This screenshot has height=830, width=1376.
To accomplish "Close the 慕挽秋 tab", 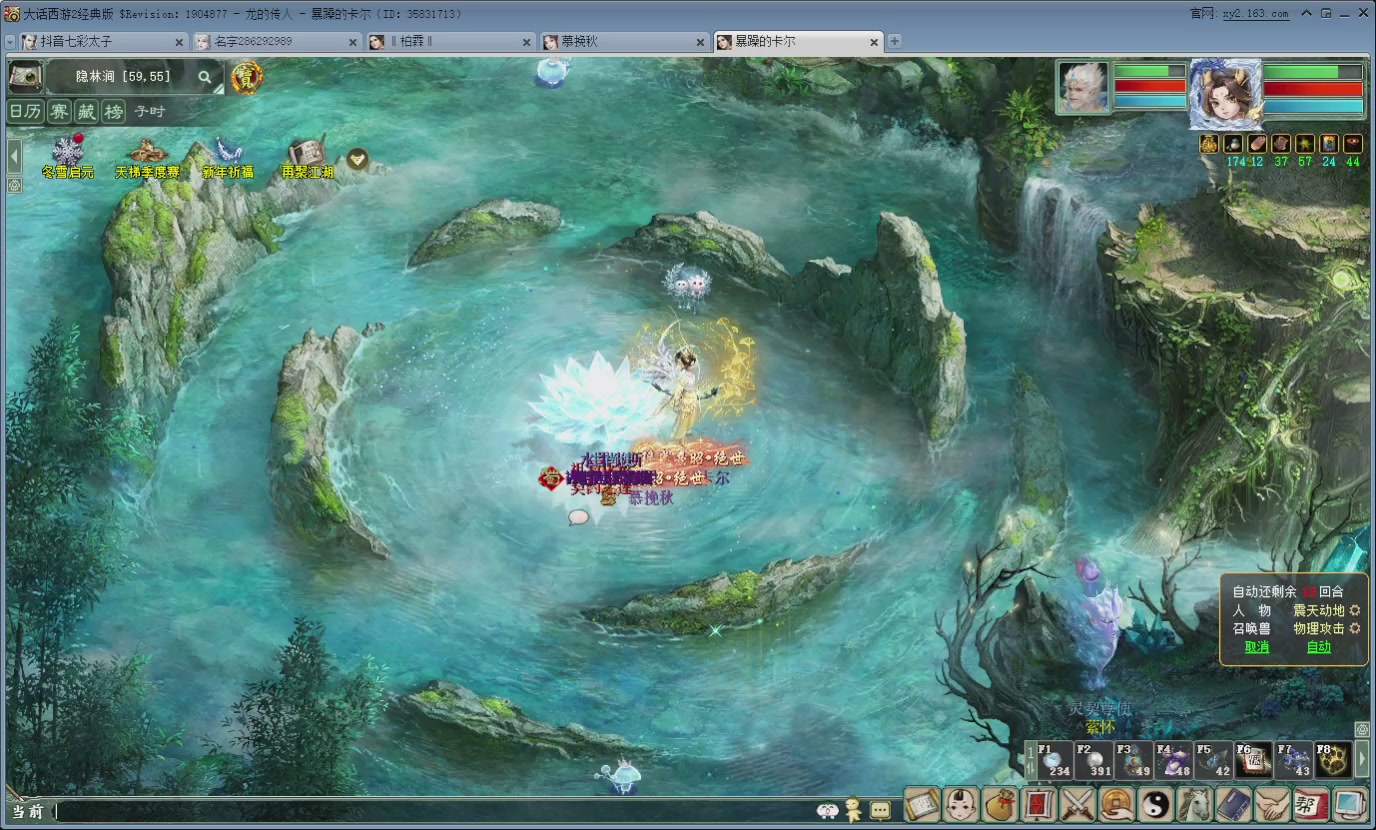I will [700, 42].
